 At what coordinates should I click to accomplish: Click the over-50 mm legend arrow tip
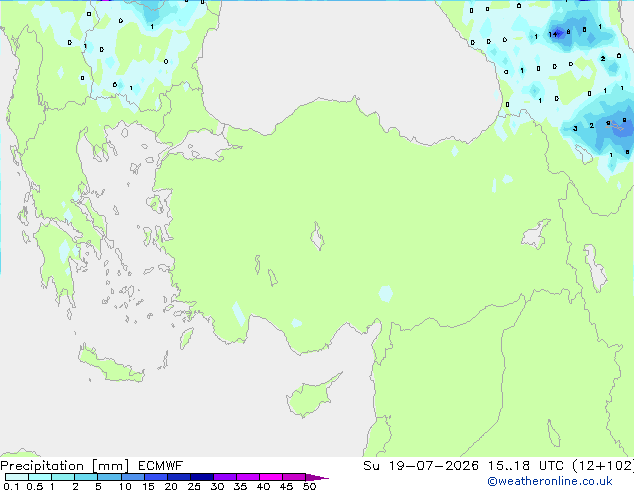[317, 477]
